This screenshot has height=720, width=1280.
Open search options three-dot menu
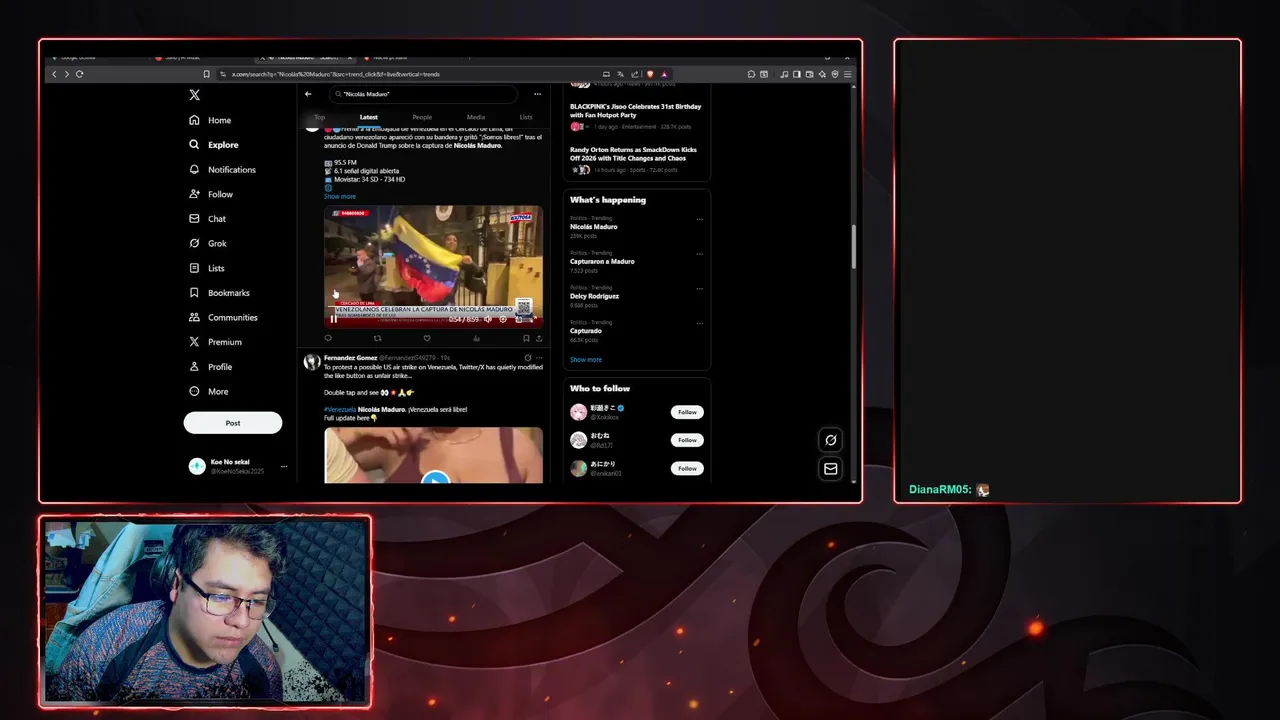tap(537, 94)
